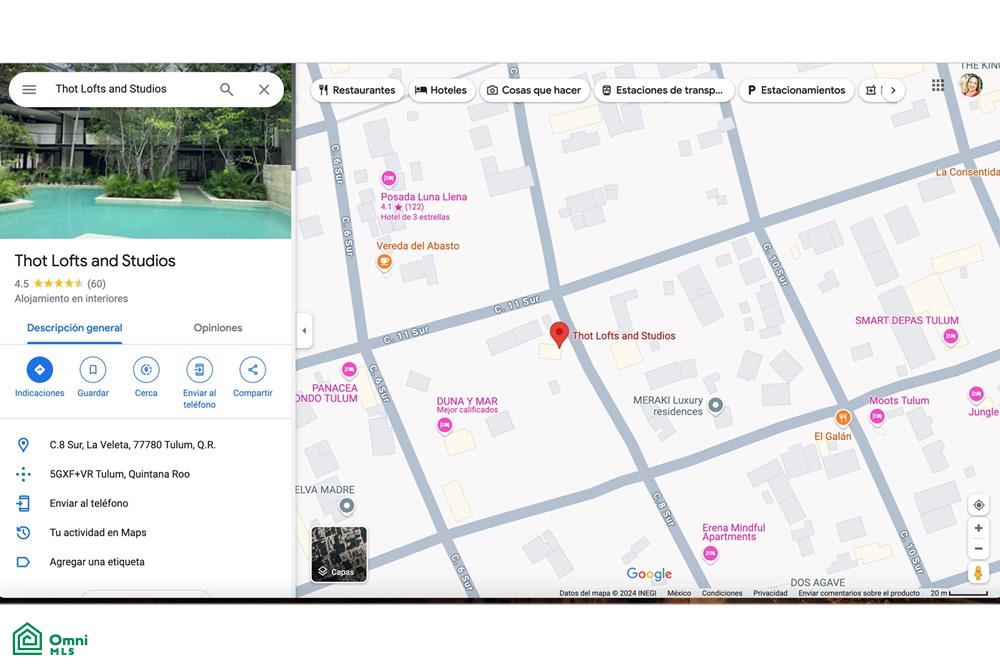The width and height of the screenshot is (1000, 667).
Task: Zoom in with plus button
Action: 978,528
